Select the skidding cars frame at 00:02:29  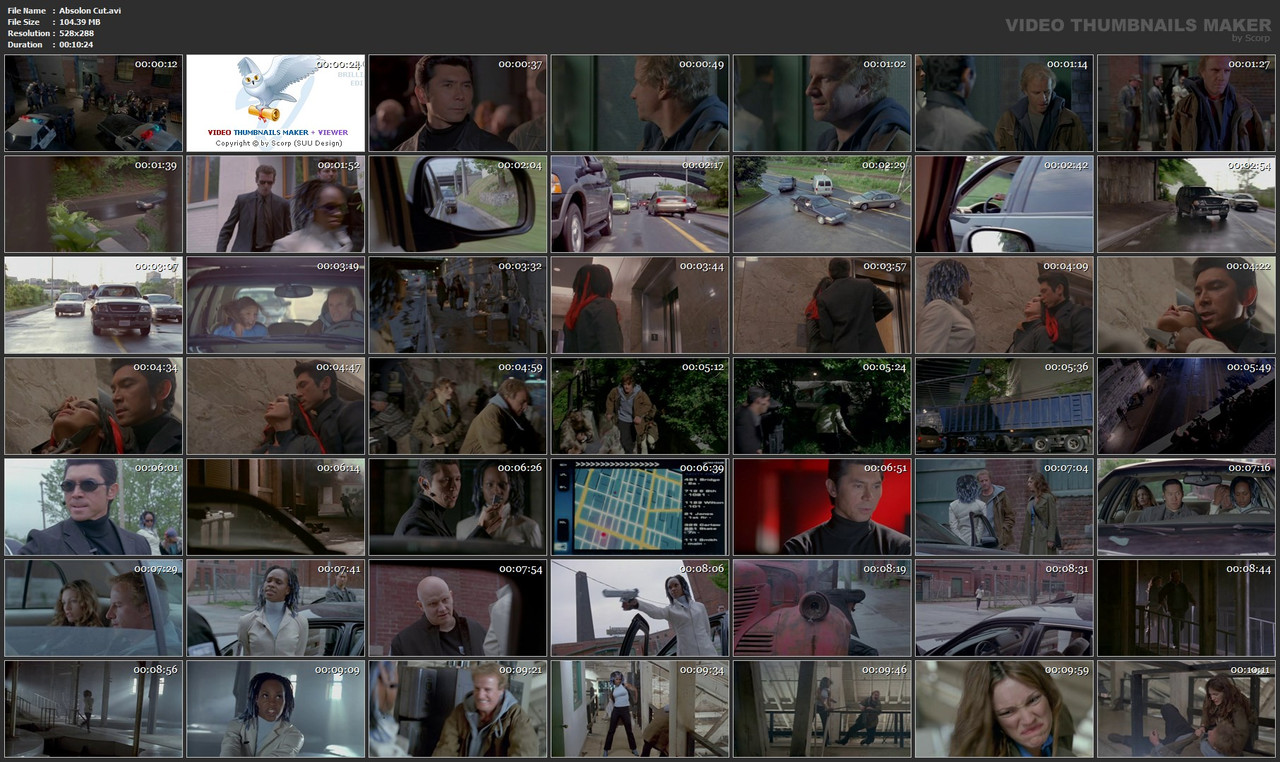822,204
